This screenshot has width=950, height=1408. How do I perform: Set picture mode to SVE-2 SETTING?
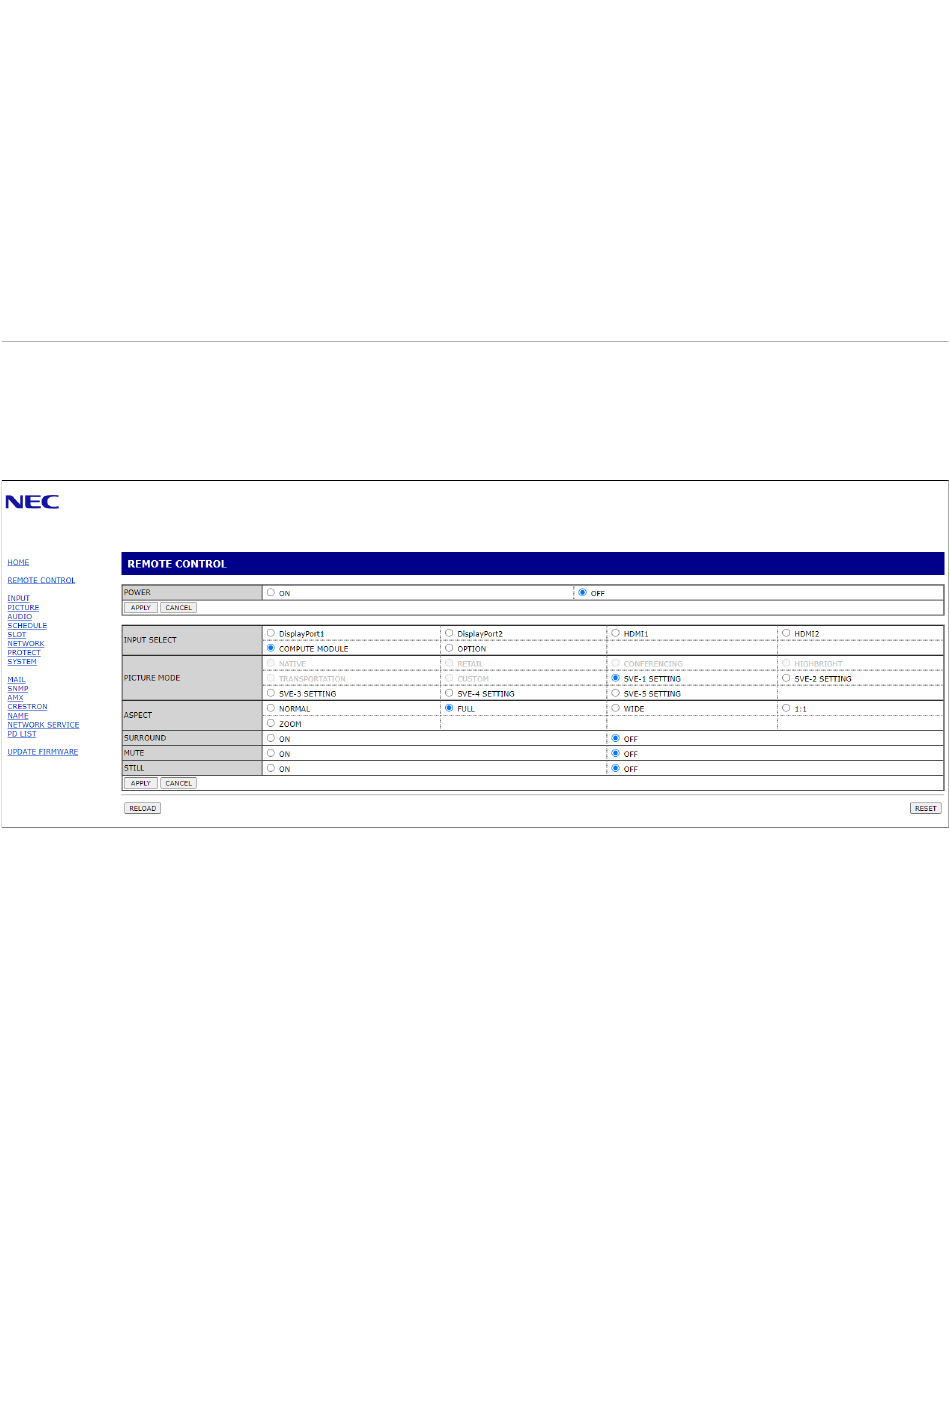pyautogui.click(x=786, y=678)
